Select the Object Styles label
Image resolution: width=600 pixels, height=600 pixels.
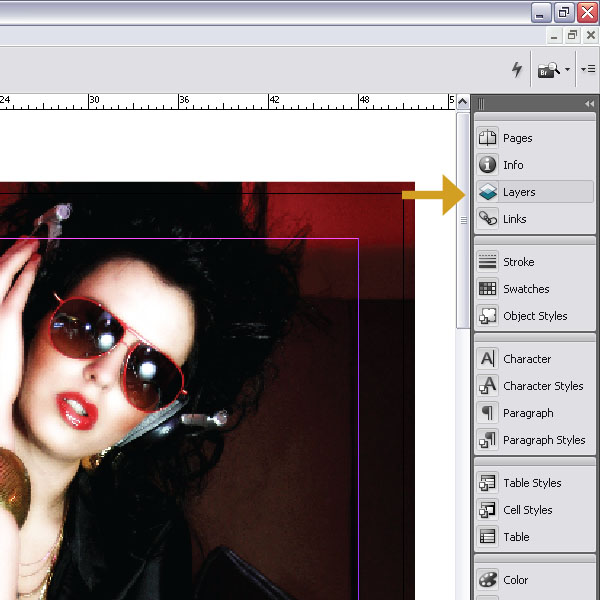(x=535, y=316)
